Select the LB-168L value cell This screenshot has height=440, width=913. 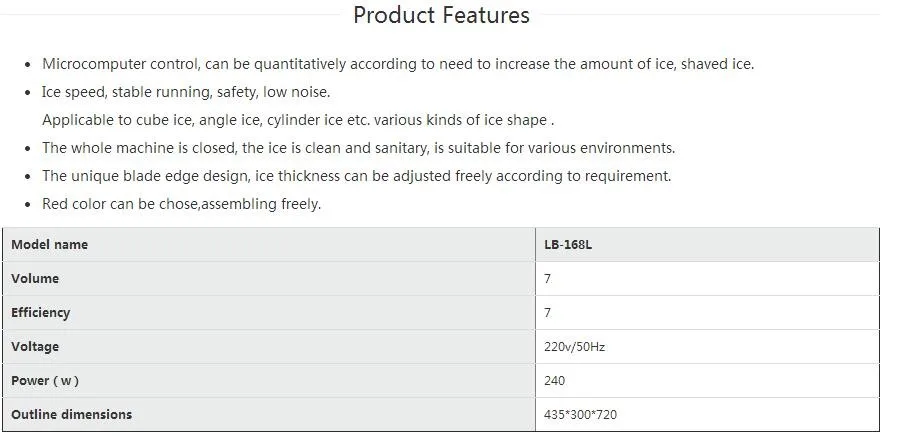point(706,245)
